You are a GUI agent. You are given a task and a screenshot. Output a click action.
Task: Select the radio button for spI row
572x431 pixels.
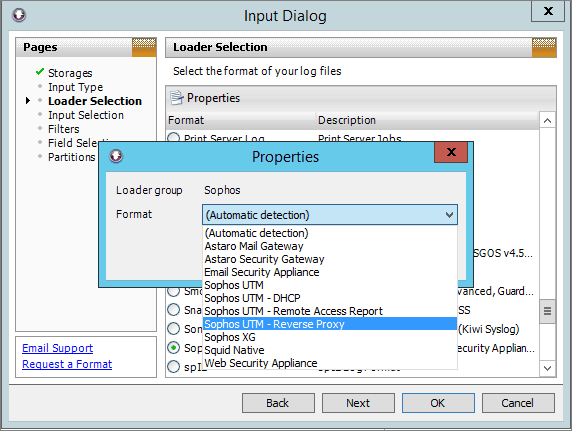pos(174,367)
